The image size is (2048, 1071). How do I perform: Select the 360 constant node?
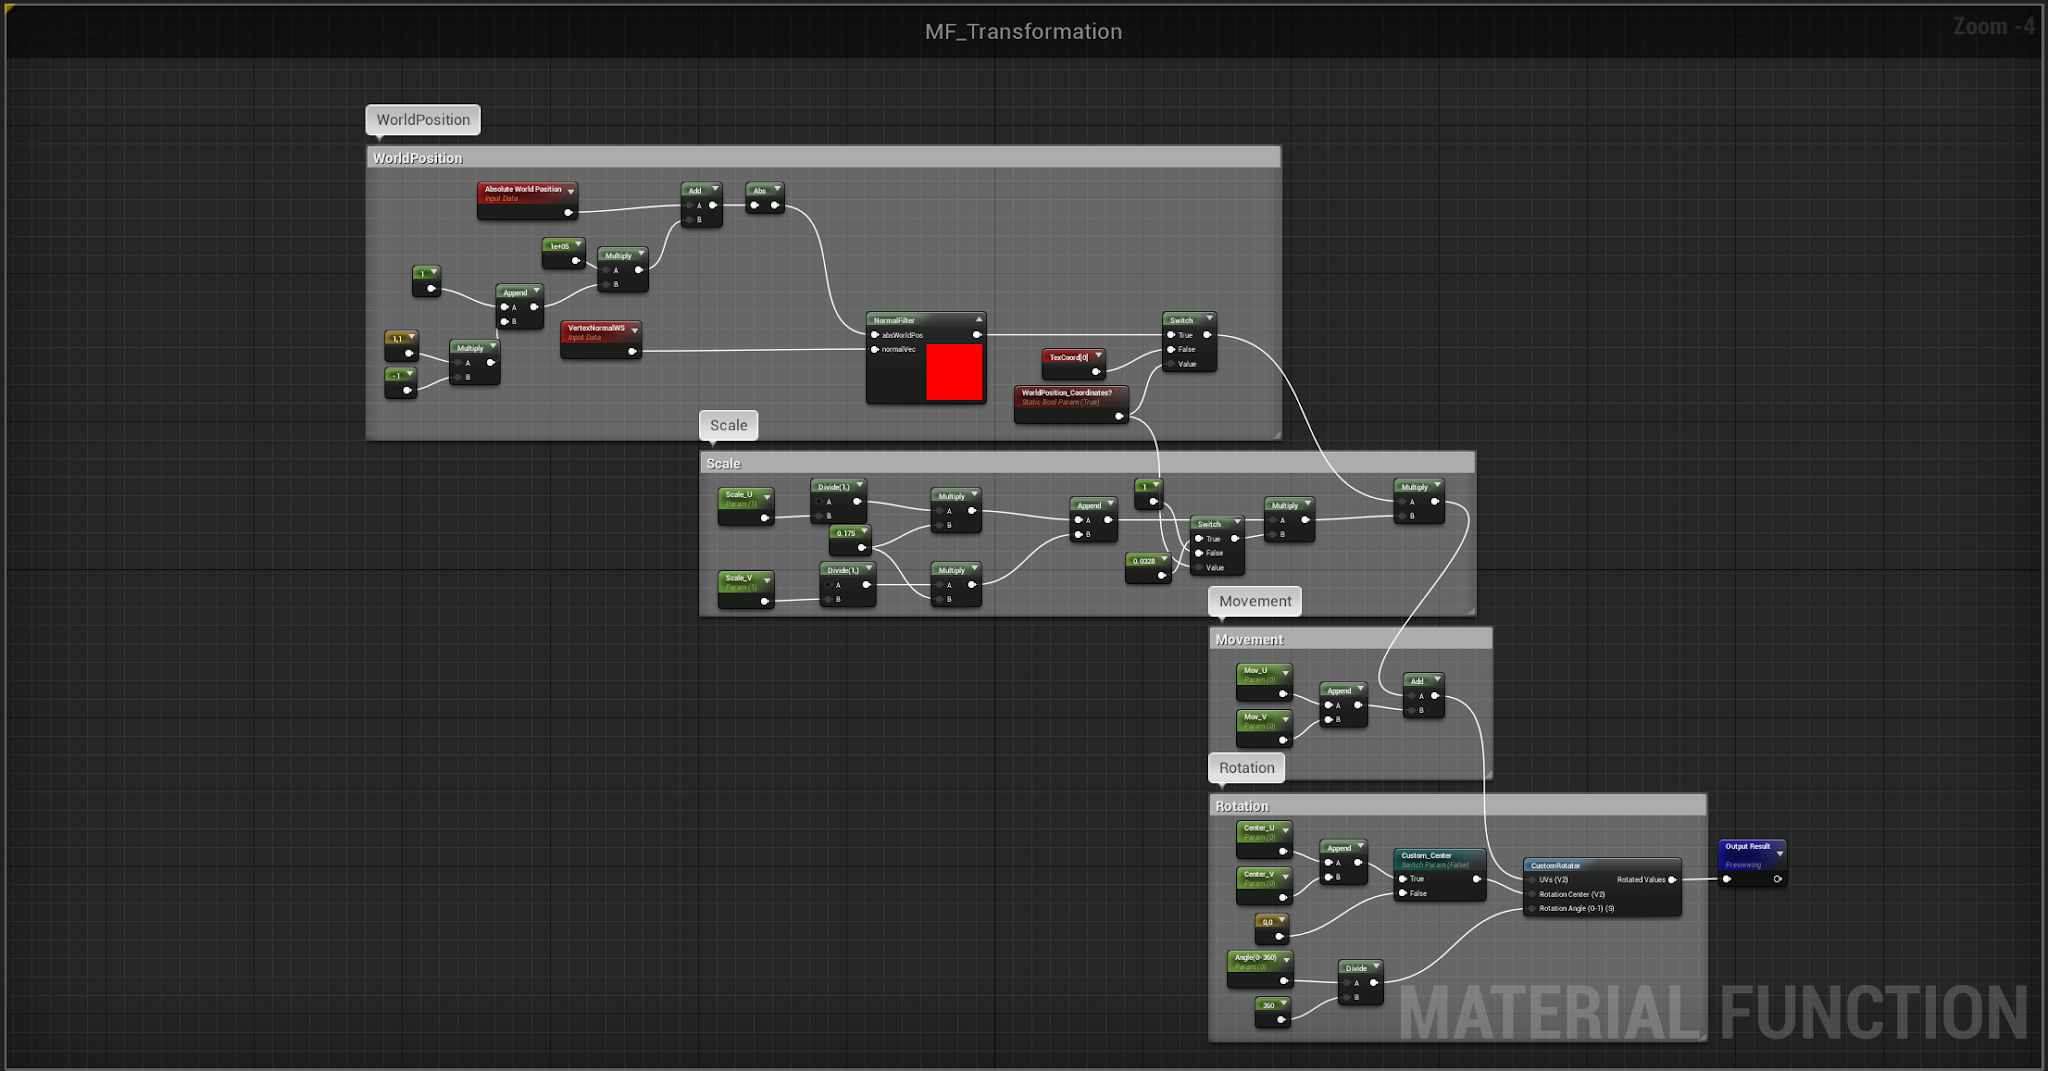[x=1272, y=1011]
